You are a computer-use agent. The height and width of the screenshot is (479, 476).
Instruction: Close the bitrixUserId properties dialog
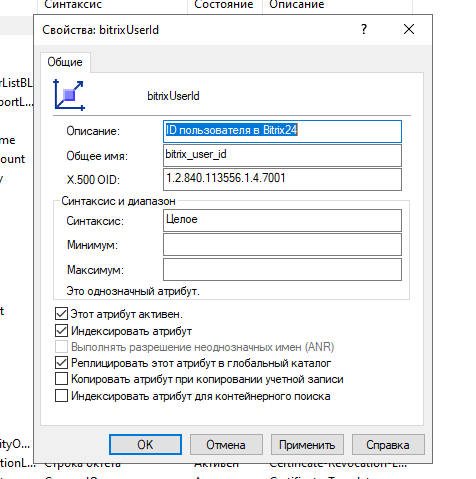click(x=409, y=29)
